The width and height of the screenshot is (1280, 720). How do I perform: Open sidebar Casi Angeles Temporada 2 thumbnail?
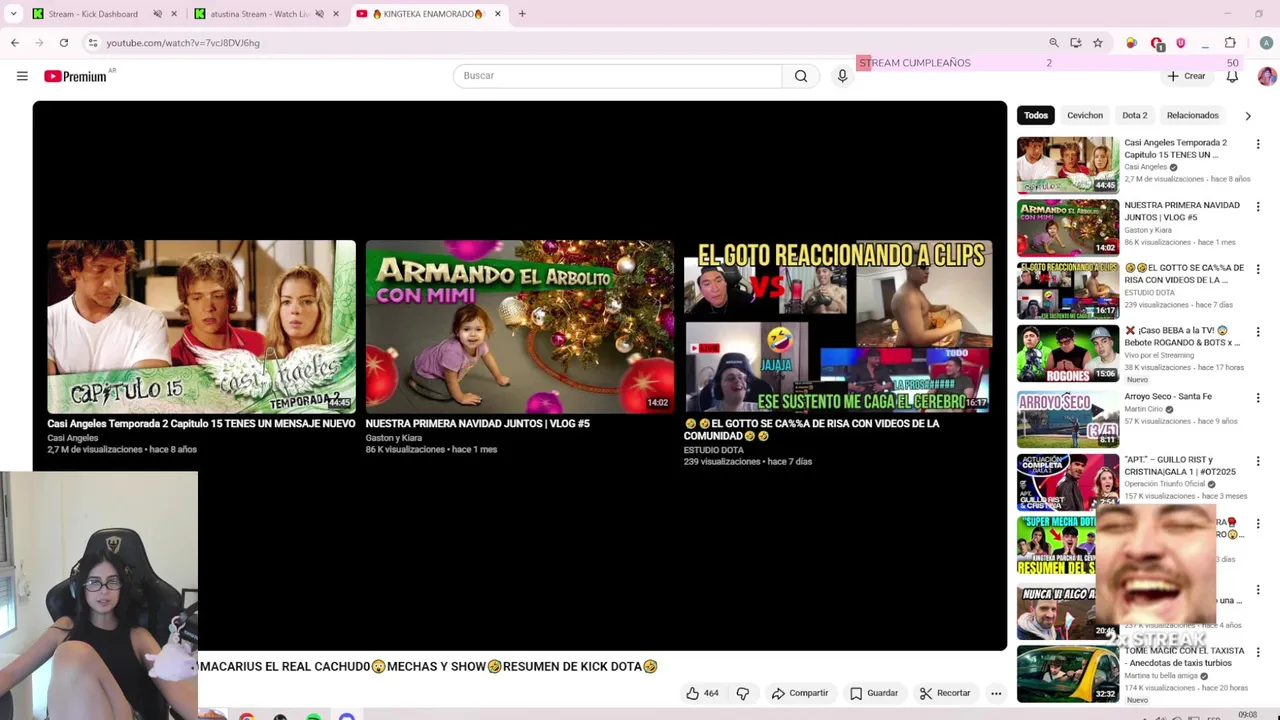pyautogui.click(x=1068, y=165)
